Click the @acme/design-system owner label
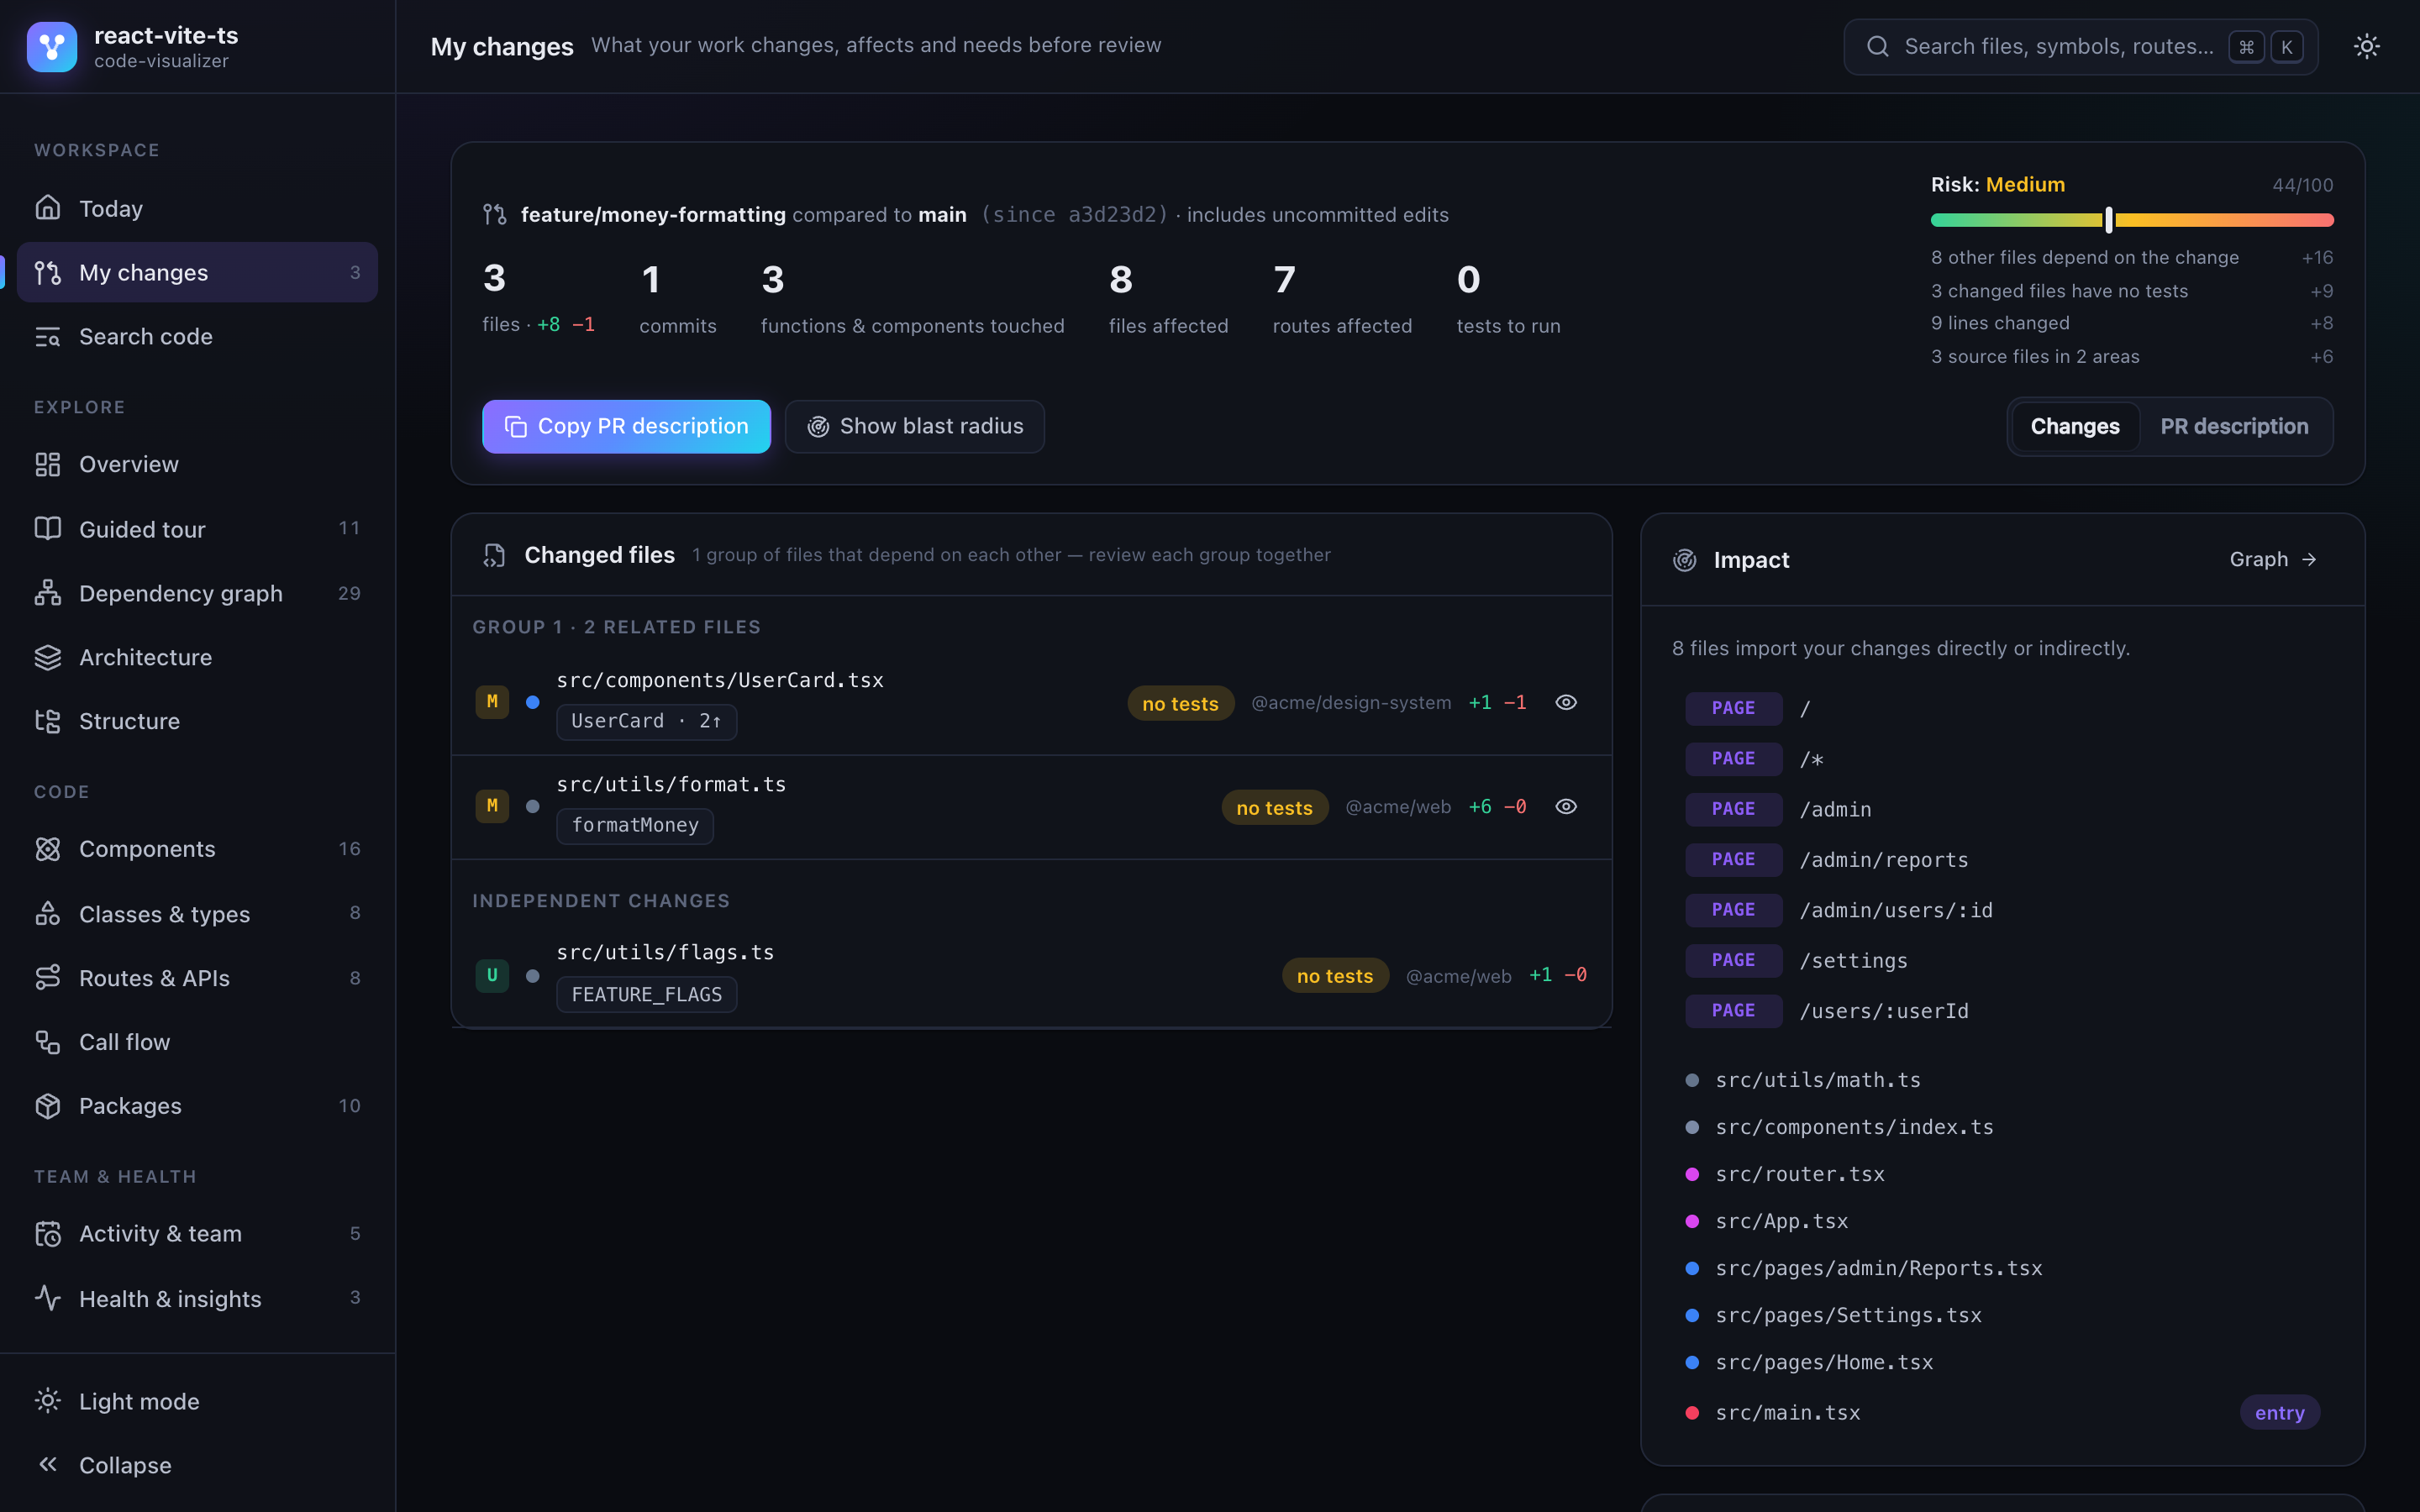Screen dimensions: 2420x1512 click(1351, 703)
